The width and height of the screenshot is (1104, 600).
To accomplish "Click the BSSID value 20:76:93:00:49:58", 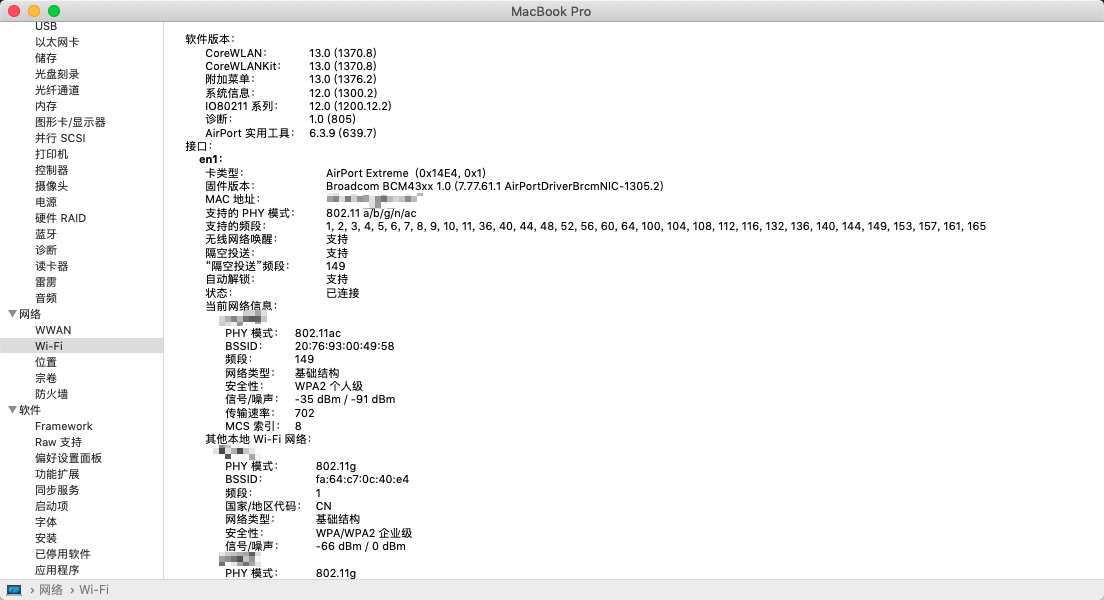I will [x=344, y=346].
